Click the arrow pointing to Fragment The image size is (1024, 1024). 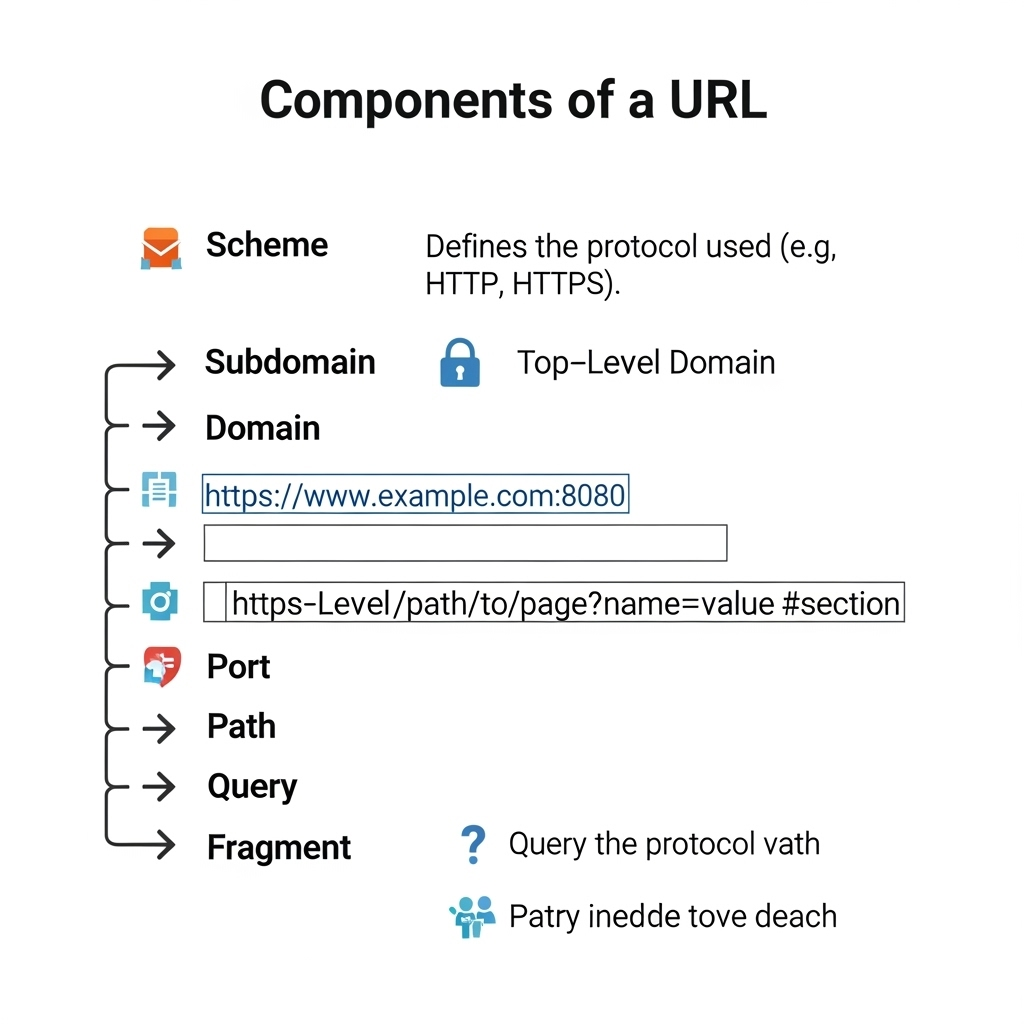tap(158, 846)
